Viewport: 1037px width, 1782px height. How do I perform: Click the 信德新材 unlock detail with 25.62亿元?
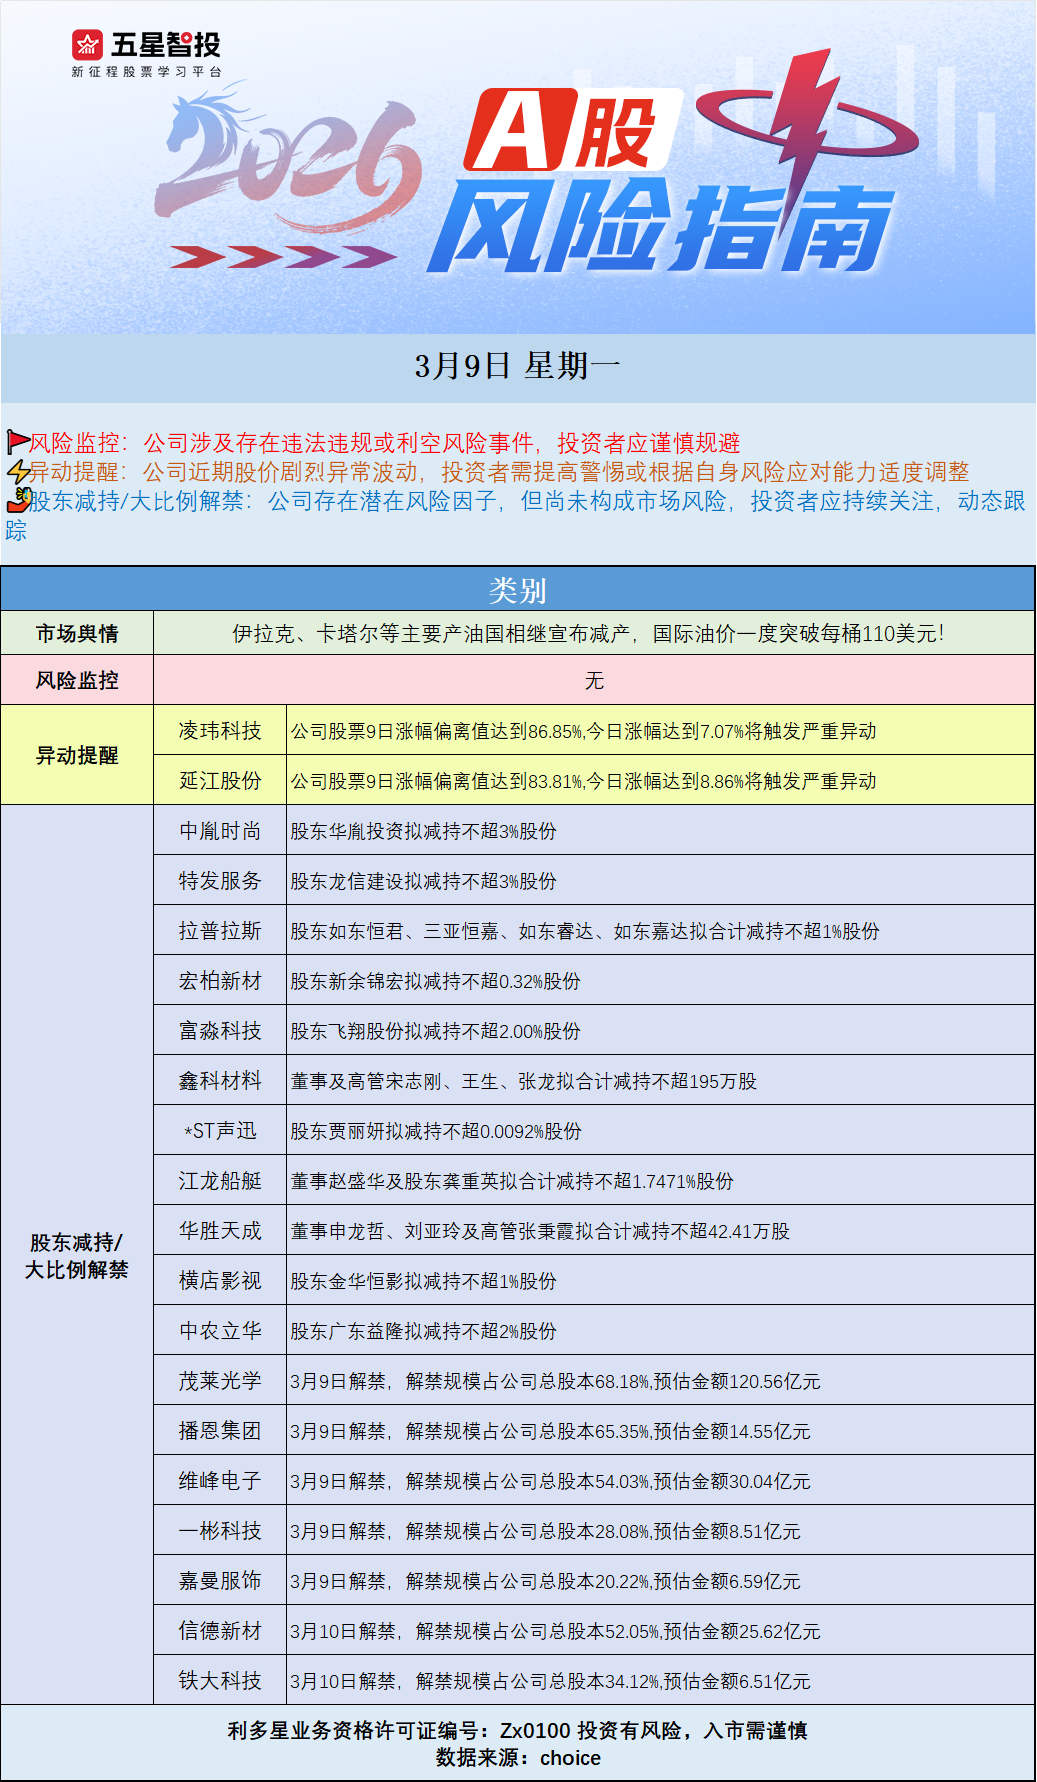pyautogui.click(x=555, y=1631)
